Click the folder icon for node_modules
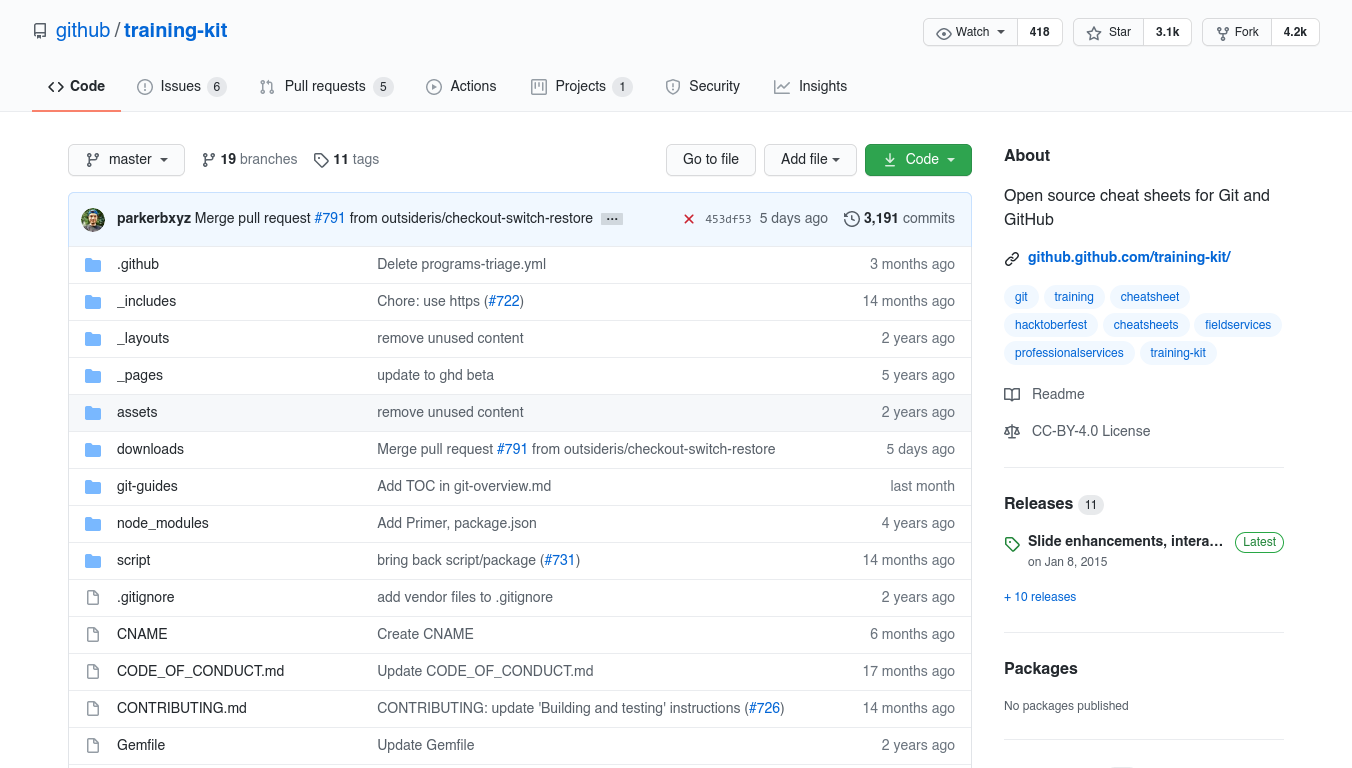The height and width of the screenshot is (768, 1352). pyautogui.click(x=93, y=523)
